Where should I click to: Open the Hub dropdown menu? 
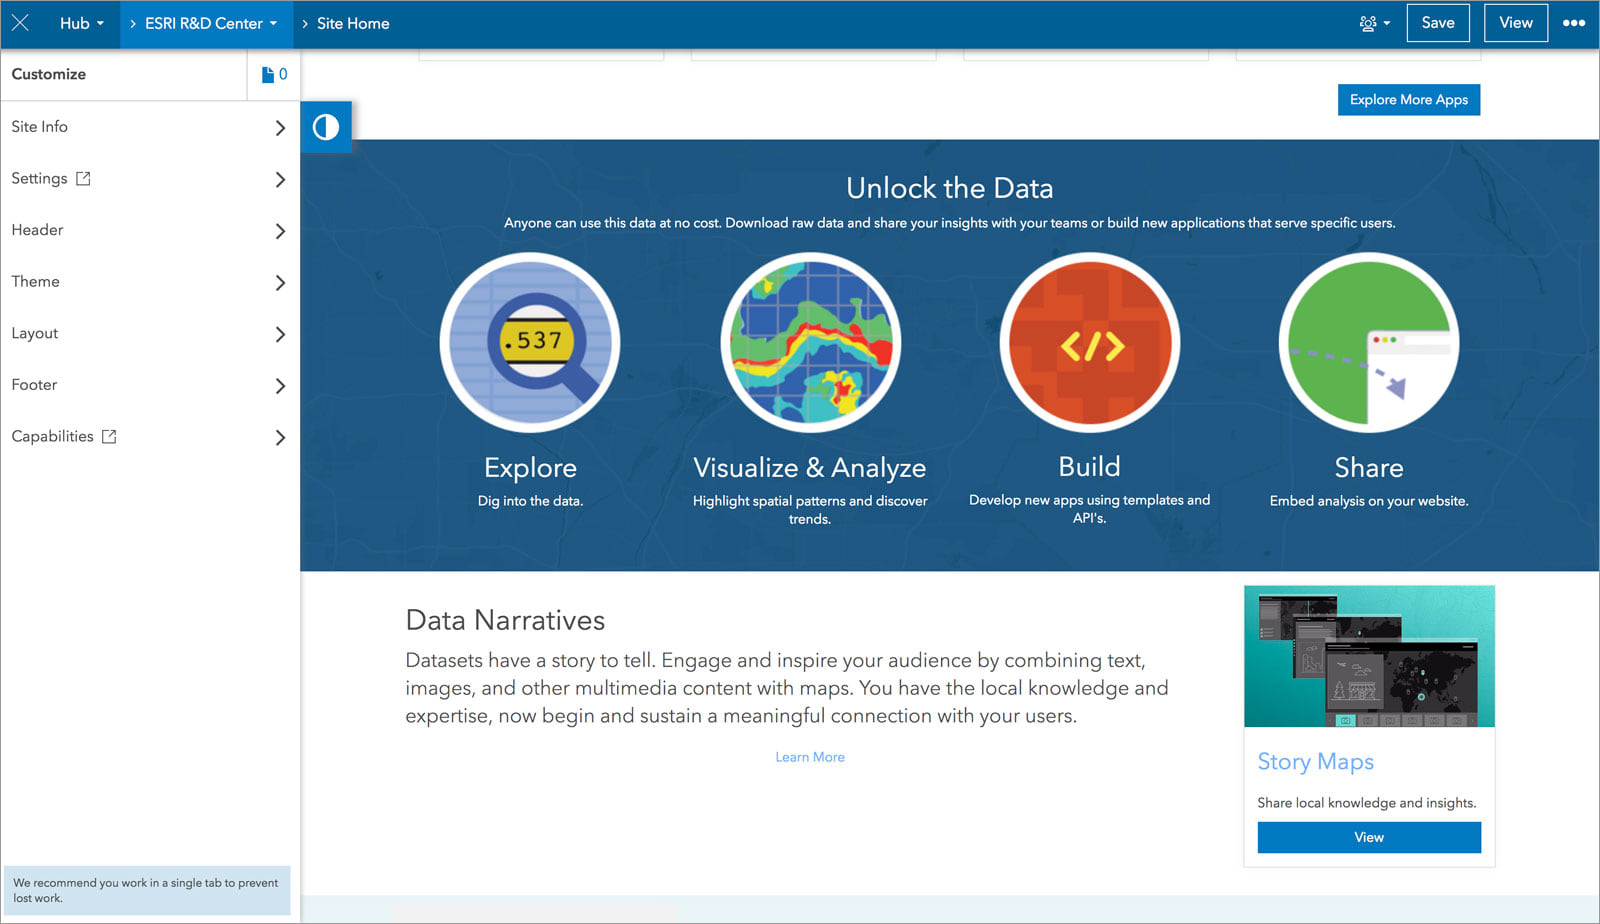[x=81, y=23]
